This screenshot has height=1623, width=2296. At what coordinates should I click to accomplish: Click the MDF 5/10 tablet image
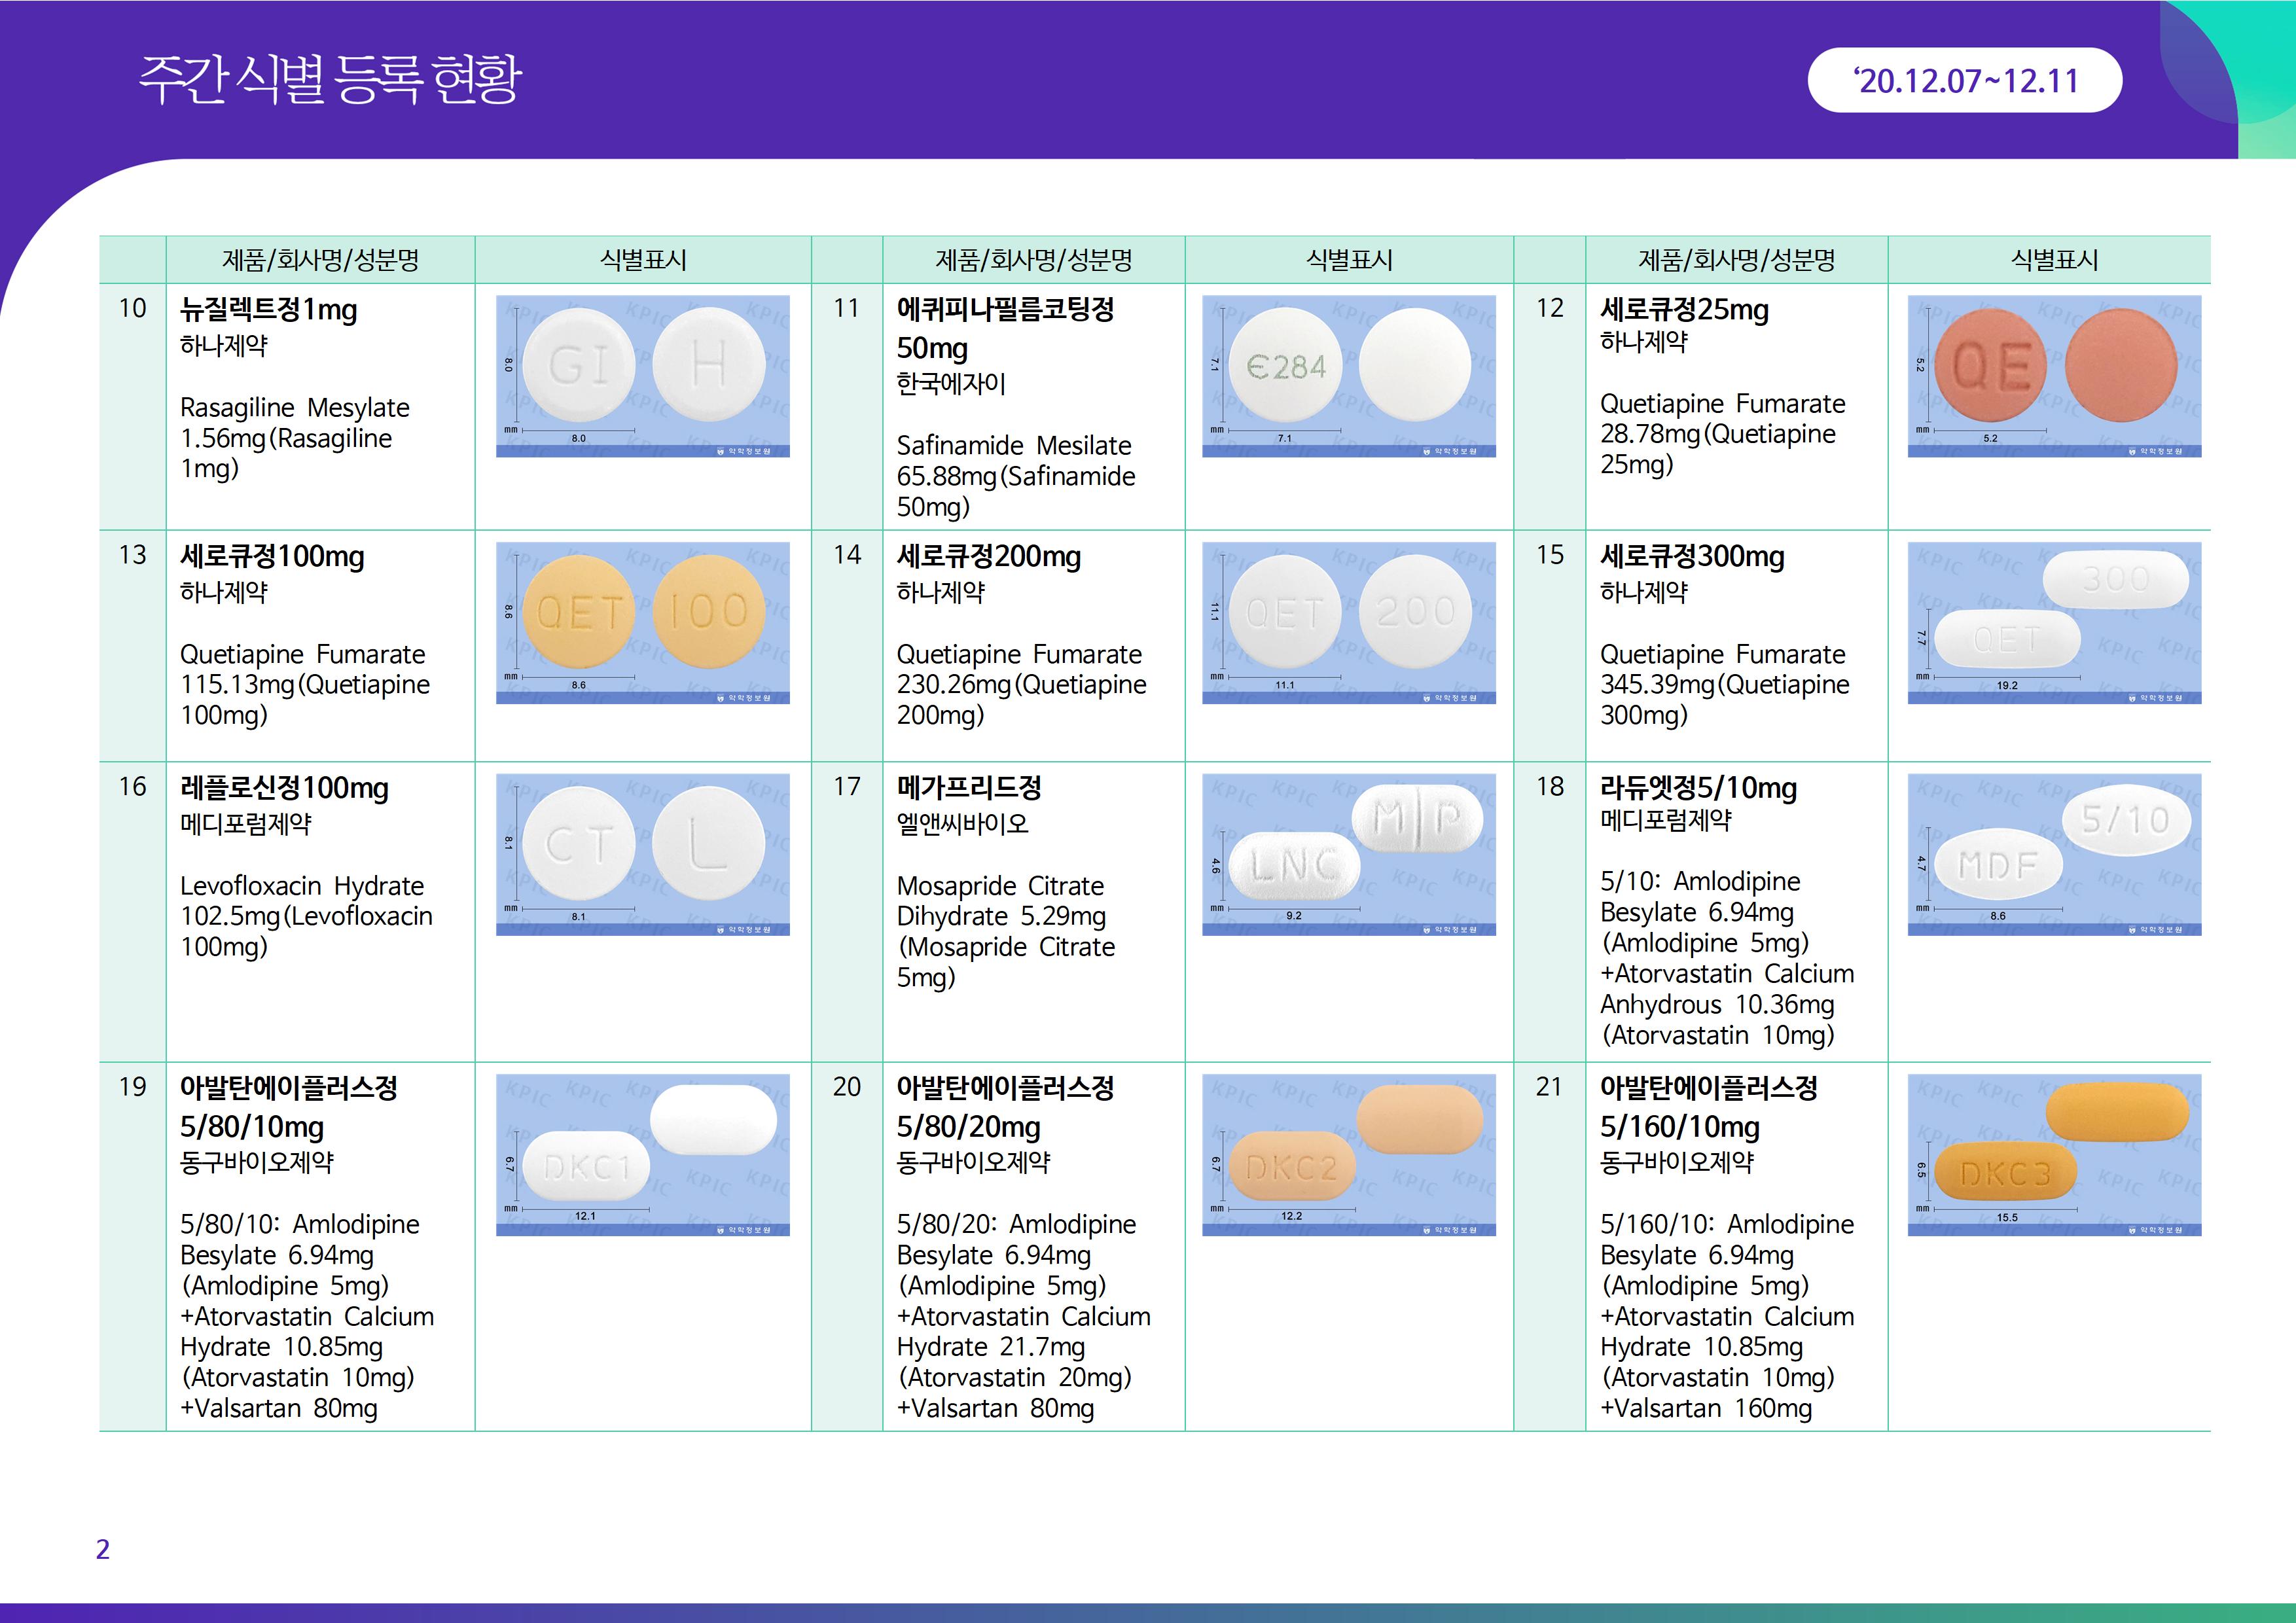2054,854
